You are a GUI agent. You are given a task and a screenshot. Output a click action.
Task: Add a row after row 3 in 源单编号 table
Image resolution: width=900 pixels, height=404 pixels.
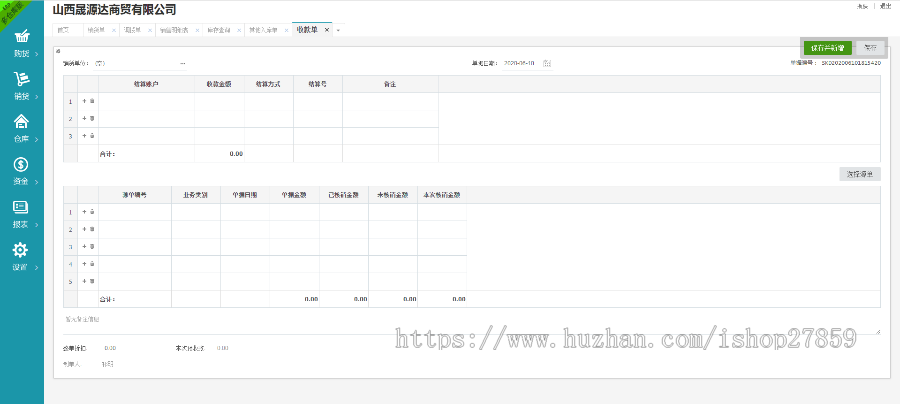click(x=84, y=246)
